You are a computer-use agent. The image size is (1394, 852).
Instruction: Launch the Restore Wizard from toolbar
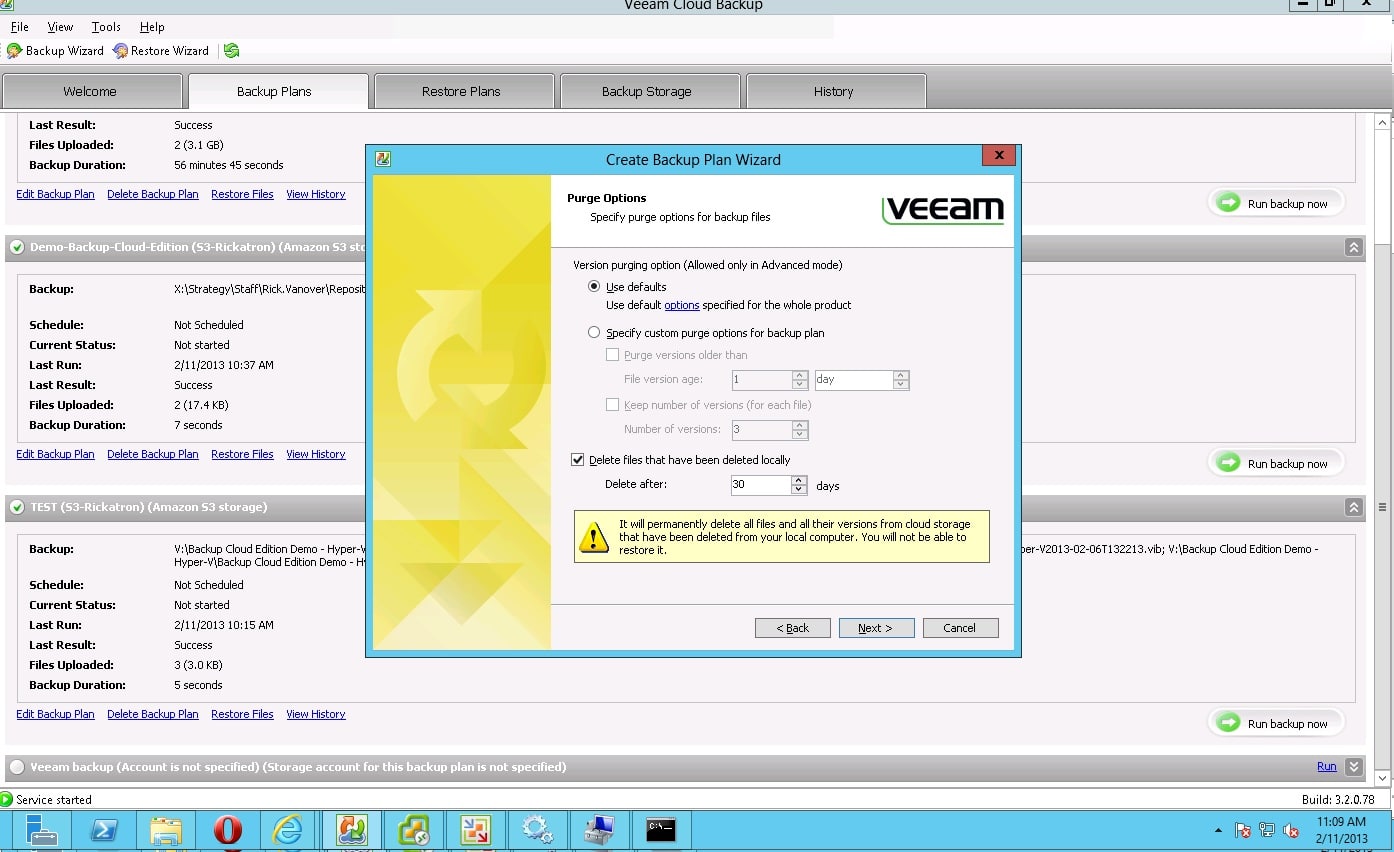pos(161,51)
